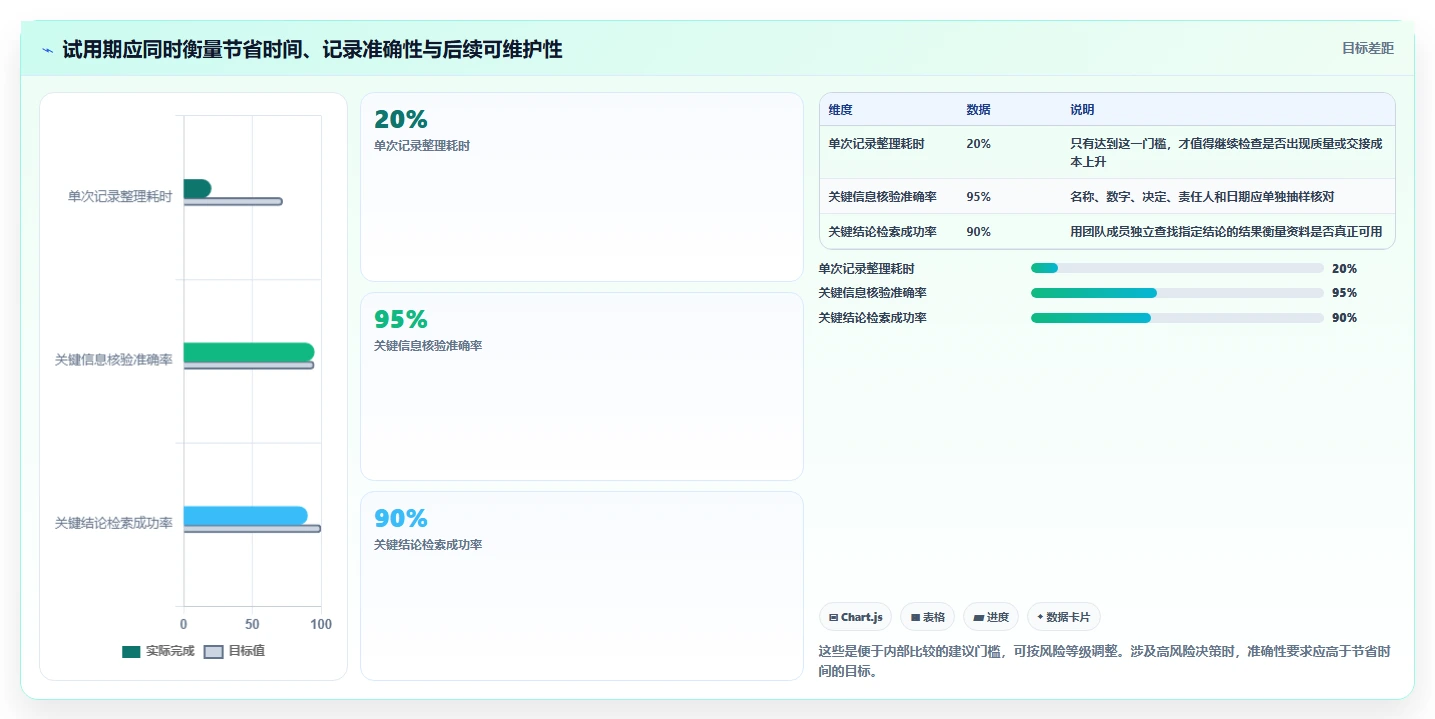Click progress list percentage 90% value

1344,318
